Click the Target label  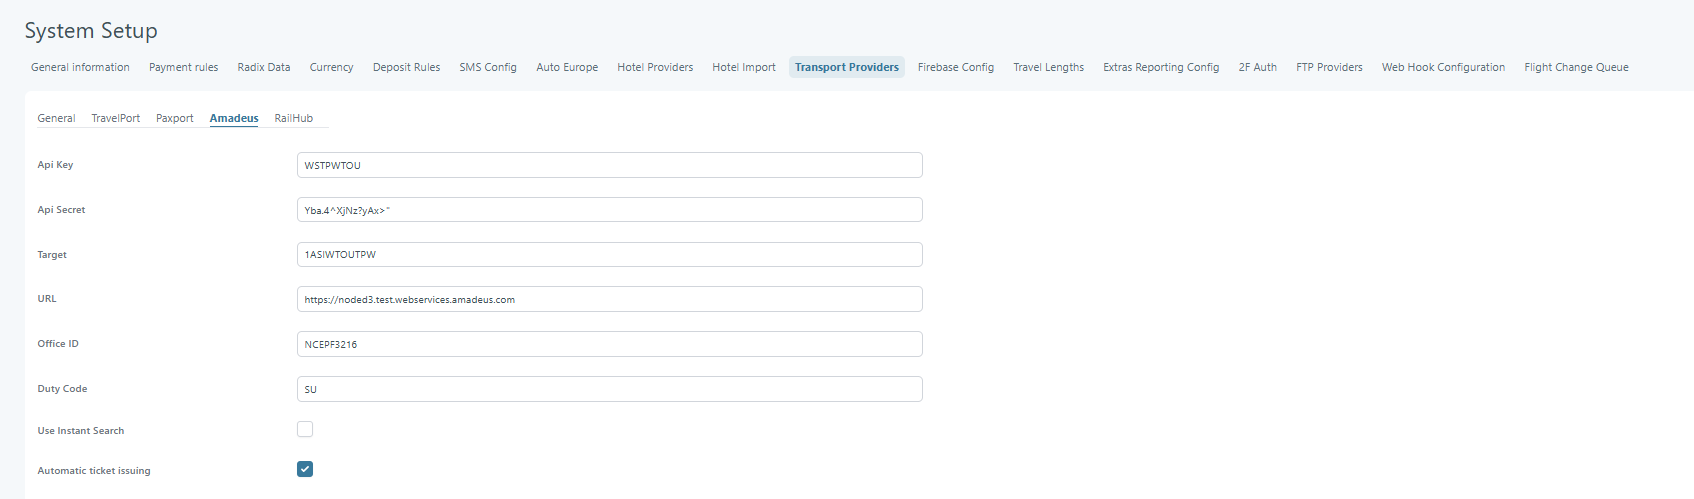(52, 255)
